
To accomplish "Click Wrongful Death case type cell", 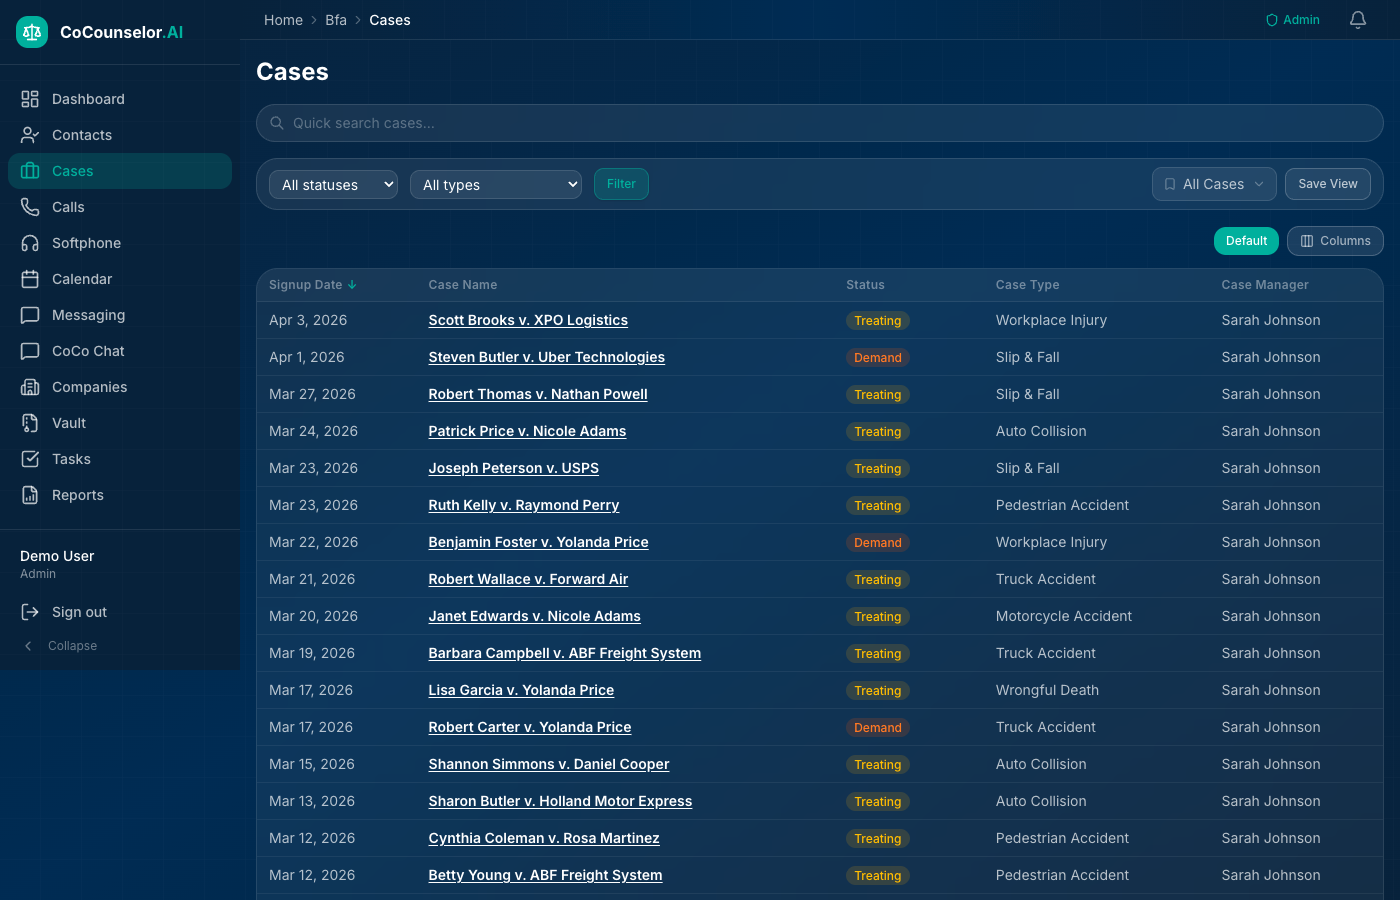I will click(x=1047, y=690).
